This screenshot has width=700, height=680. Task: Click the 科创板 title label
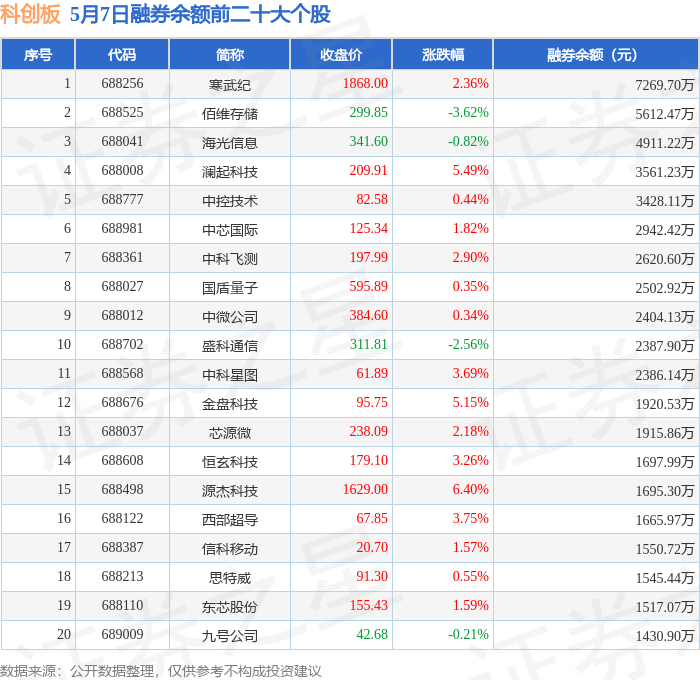point(30,14)
